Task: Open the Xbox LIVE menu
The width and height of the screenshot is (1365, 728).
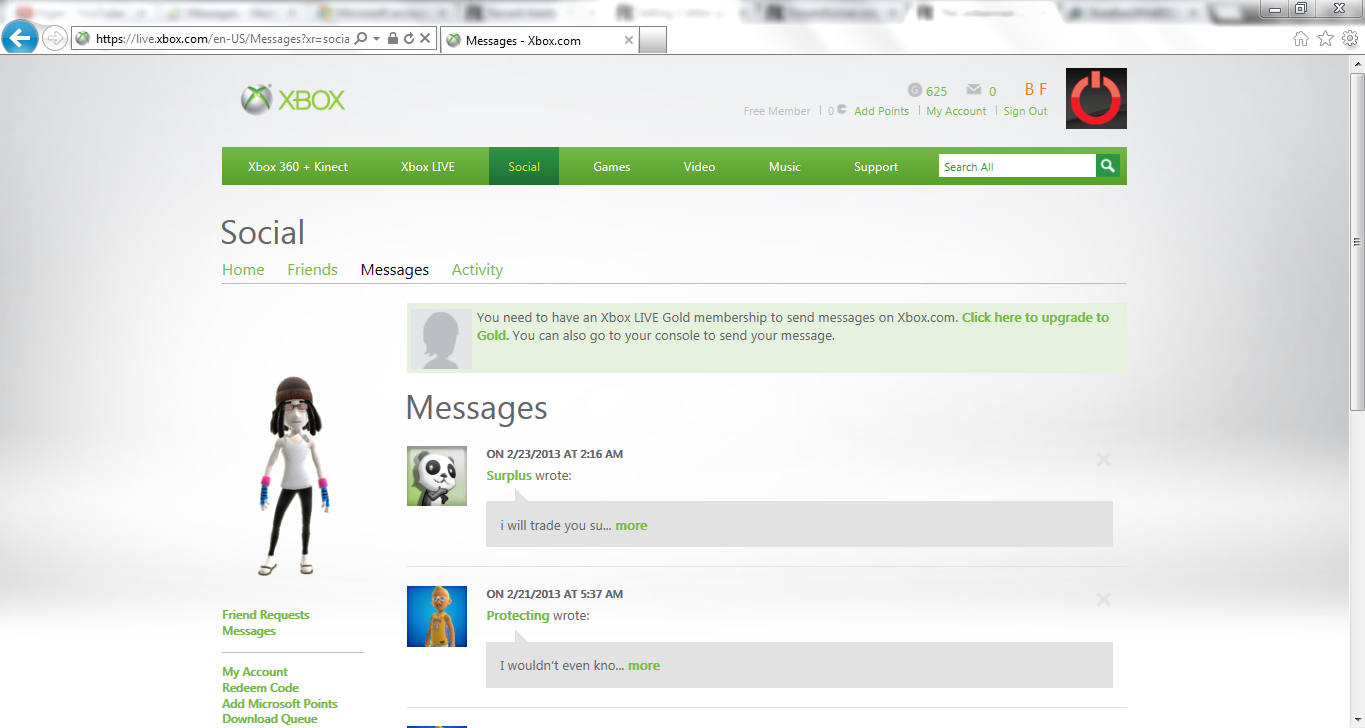Action: tap(428, 167)
